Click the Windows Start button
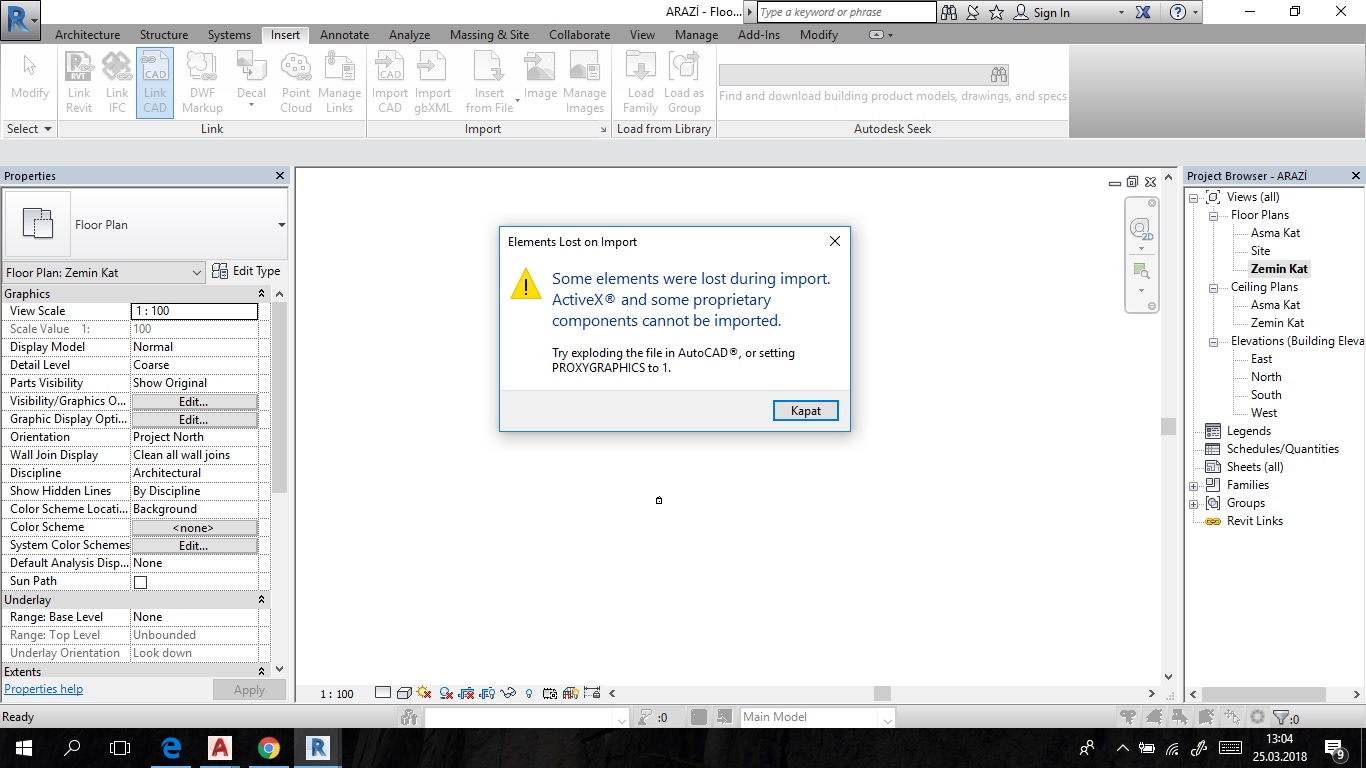 (23, 747)
